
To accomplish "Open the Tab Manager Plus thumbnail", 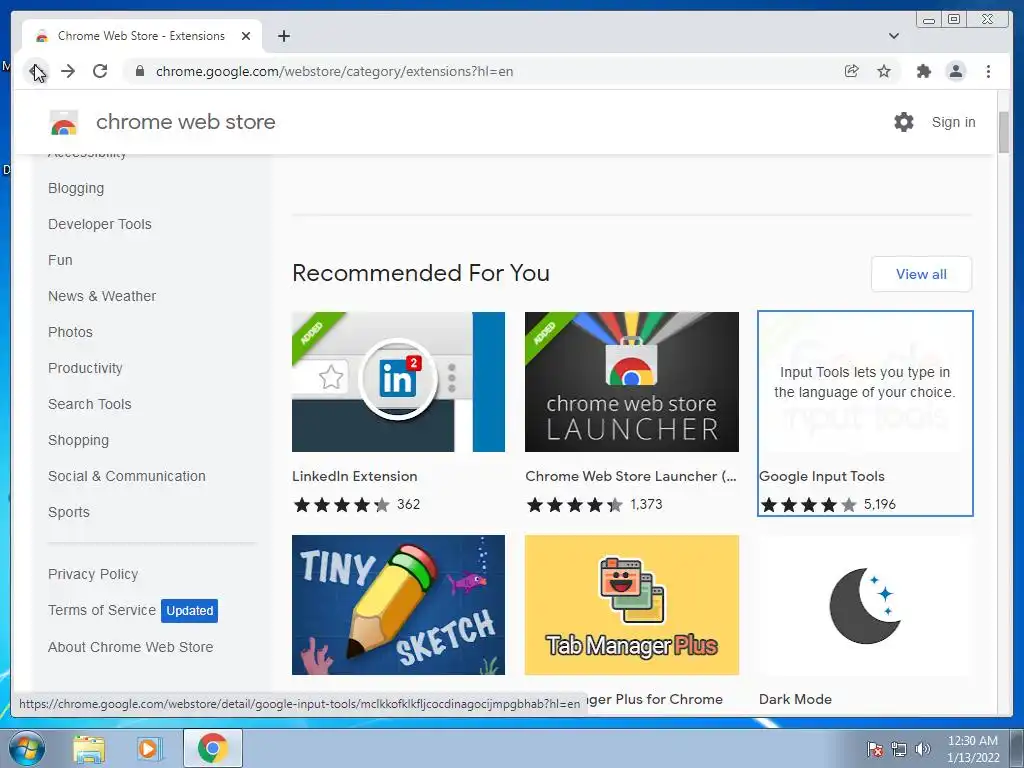I will [632, 605].
